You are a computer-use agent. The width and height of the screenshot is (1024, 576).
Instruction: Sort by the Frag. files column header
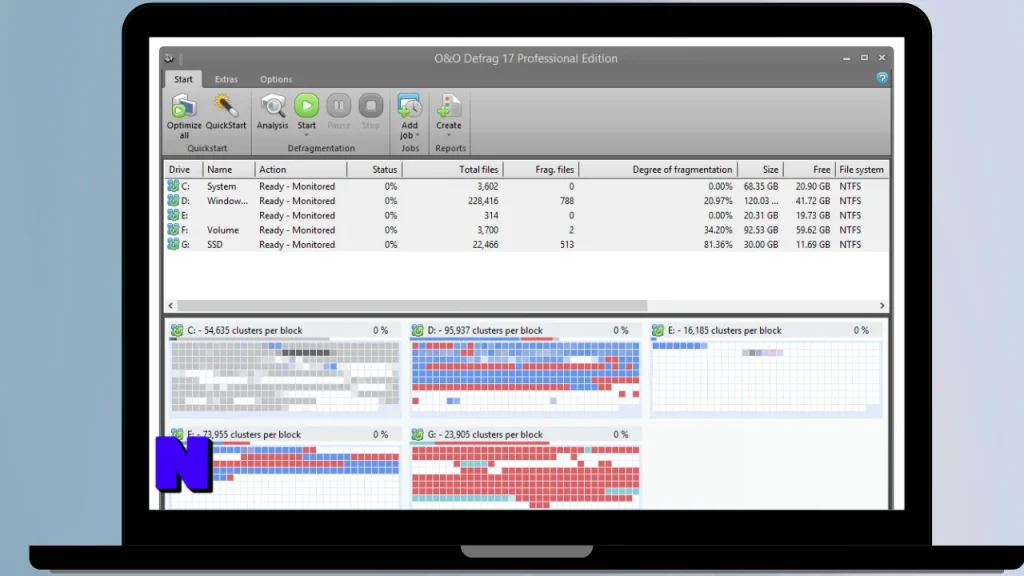tap(541, 169)
